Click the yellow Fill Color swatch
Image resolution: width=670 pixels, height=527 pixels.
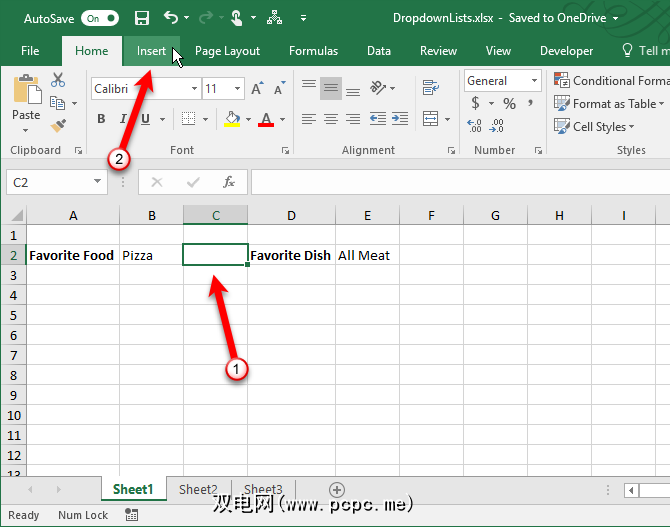(232, 119)
